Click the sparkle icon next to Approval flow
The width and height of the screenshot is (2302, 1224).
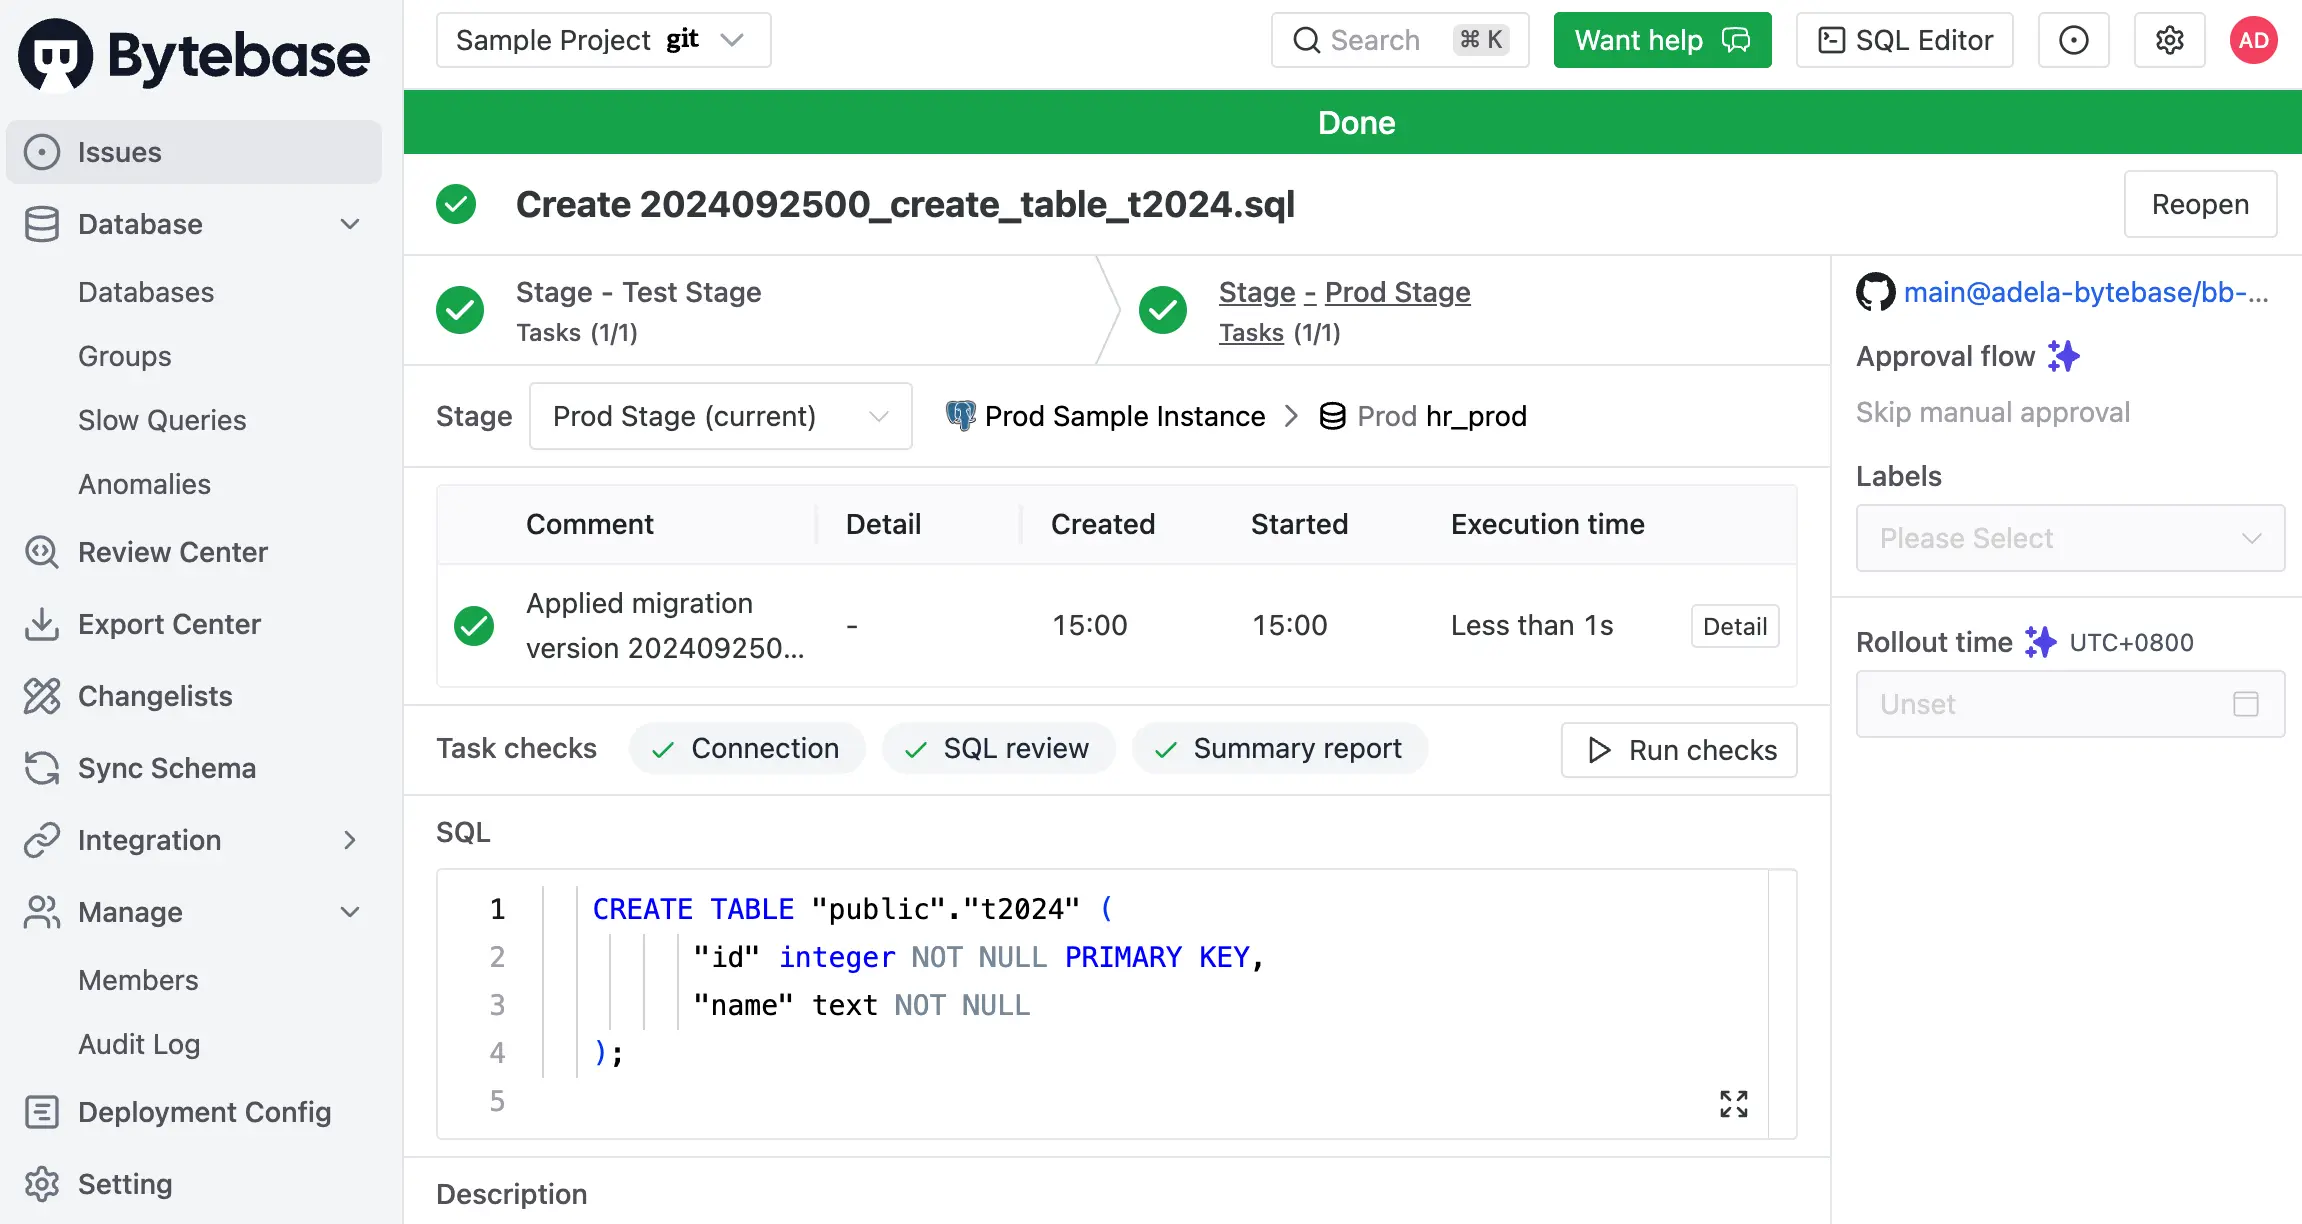pos(2064,356)
